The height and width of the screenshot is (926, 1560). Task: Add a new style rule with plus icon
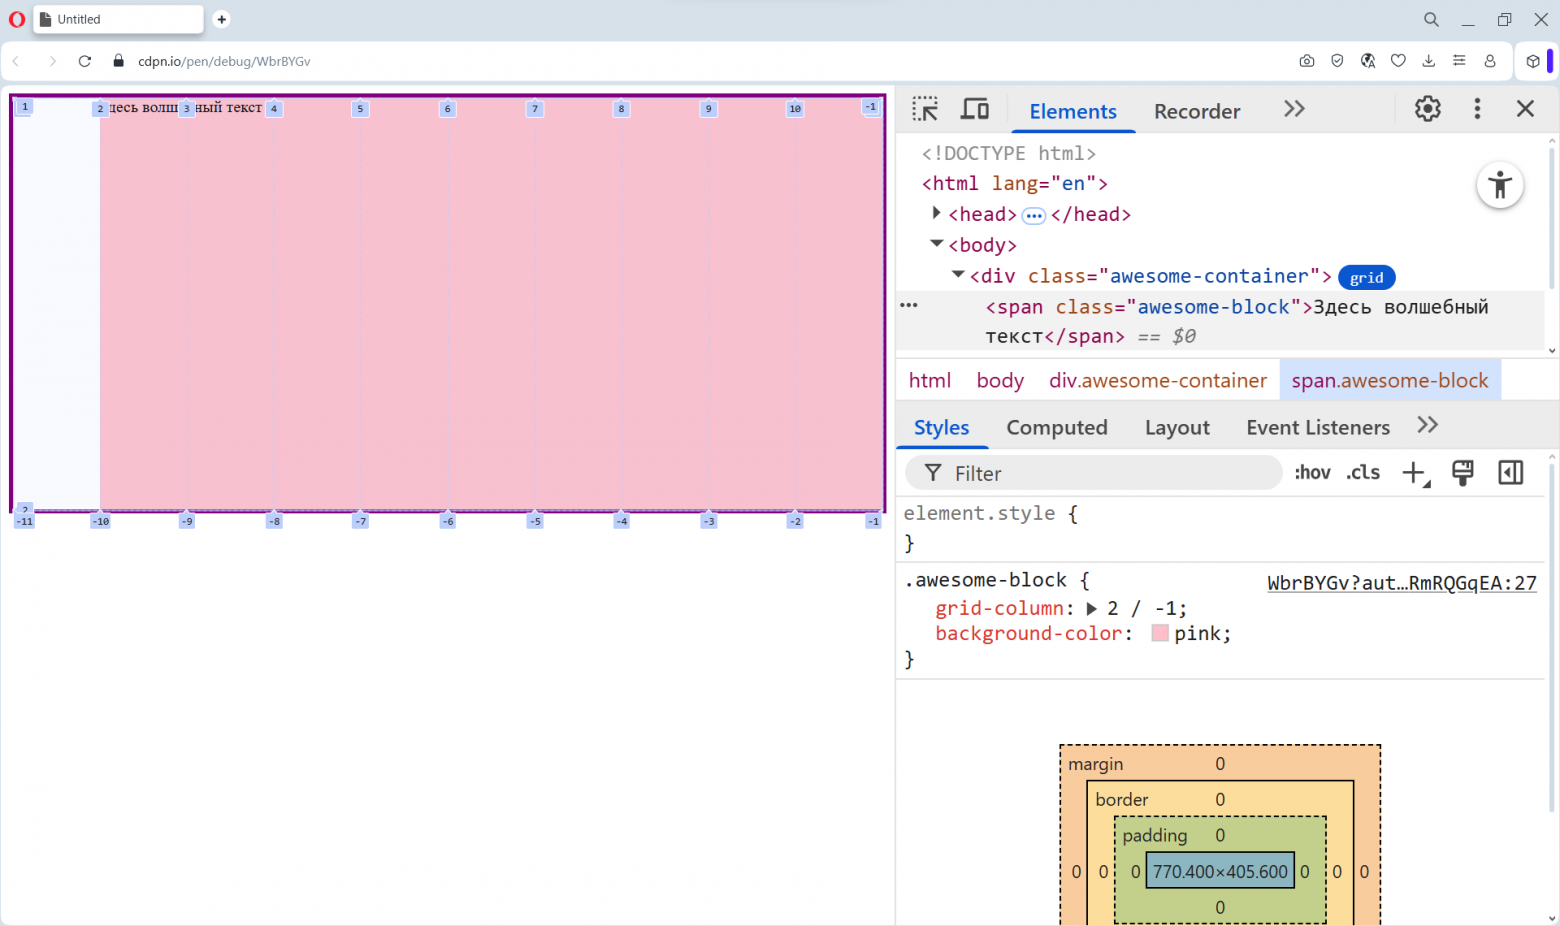click(1413, 472)
